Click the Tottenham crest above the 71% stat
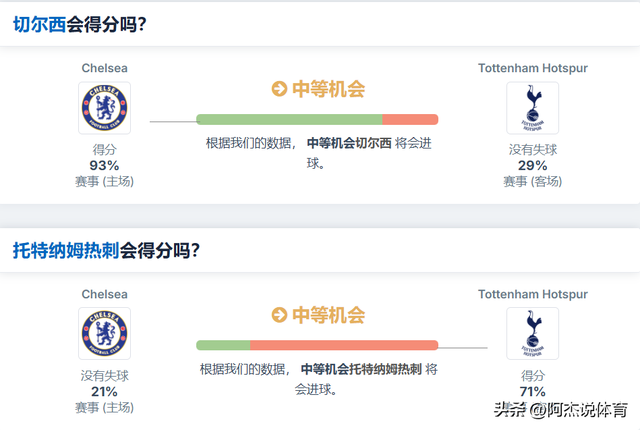The height and width of the screenshot is (430, 640). pos(532,334)
